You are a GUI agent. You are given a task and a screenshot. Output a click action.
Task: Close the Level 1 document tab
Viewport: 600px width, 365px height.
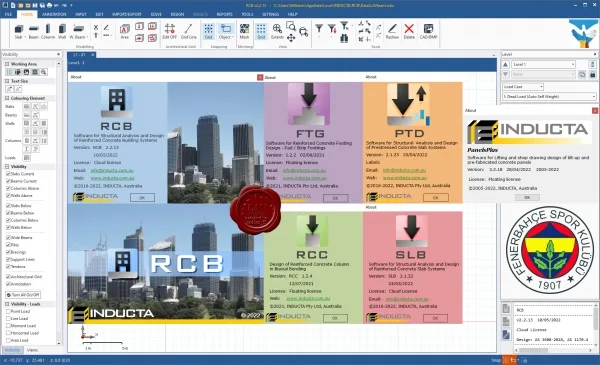[x=93, y=55]
